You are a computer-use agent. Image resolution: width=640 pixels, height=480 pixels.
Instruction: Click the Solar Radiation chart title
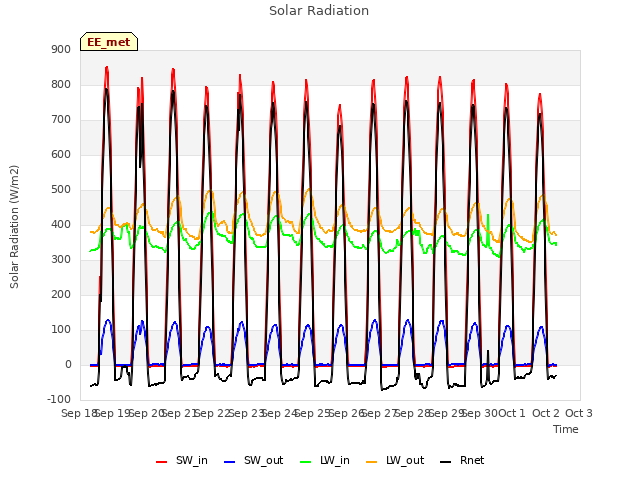(x=319, y=11)
